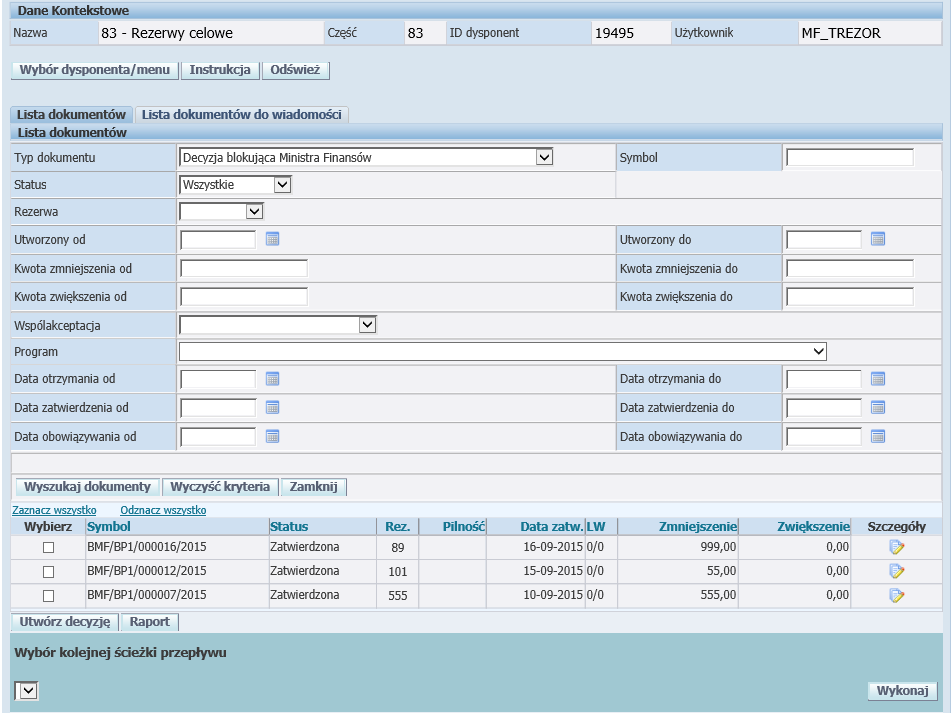Open calendar picker for Utworzony do
Image resolution: width=951 pixels, height=713 pixels.
[878, 239]
